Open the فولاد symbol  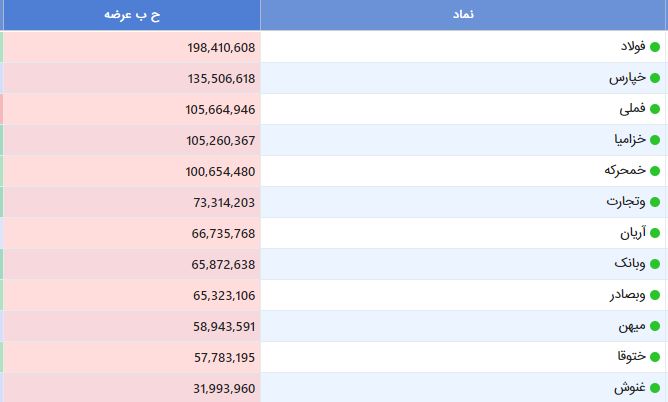point(633,46)
